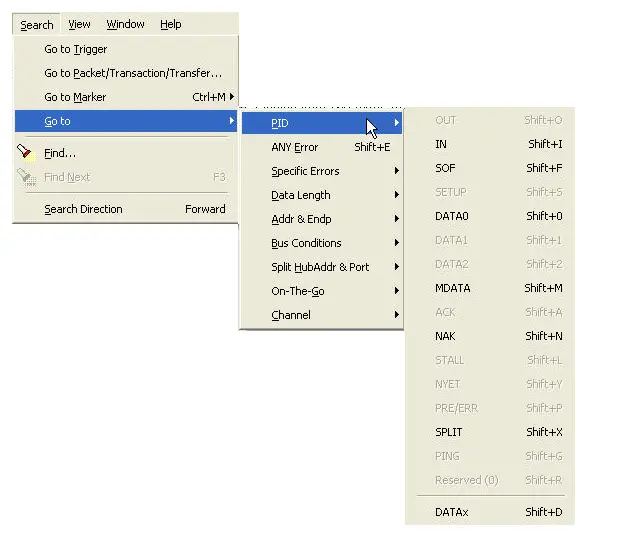Select Go to Trigger

point(76,49)
